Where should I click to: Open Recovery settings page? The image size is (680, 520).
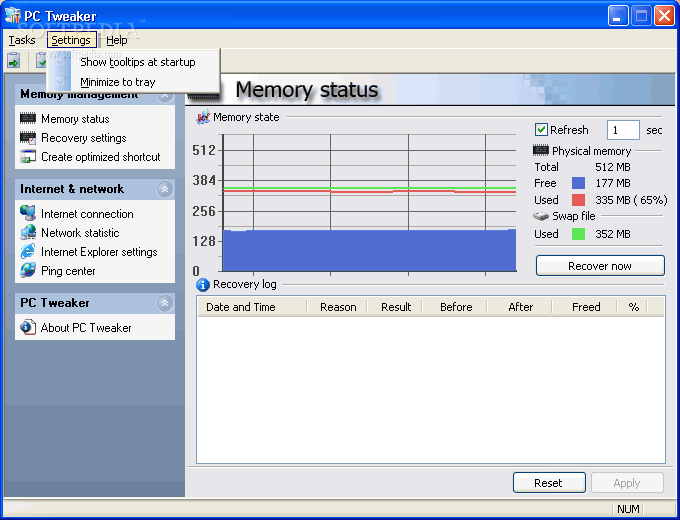(84, 138)
